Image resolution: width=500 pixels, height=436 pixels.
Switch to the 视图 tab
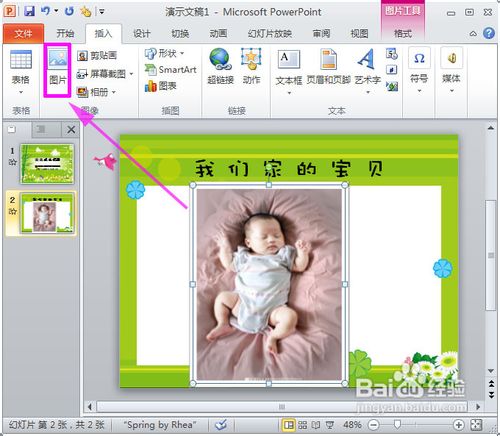pyautogui.click(x=359, y=33)
